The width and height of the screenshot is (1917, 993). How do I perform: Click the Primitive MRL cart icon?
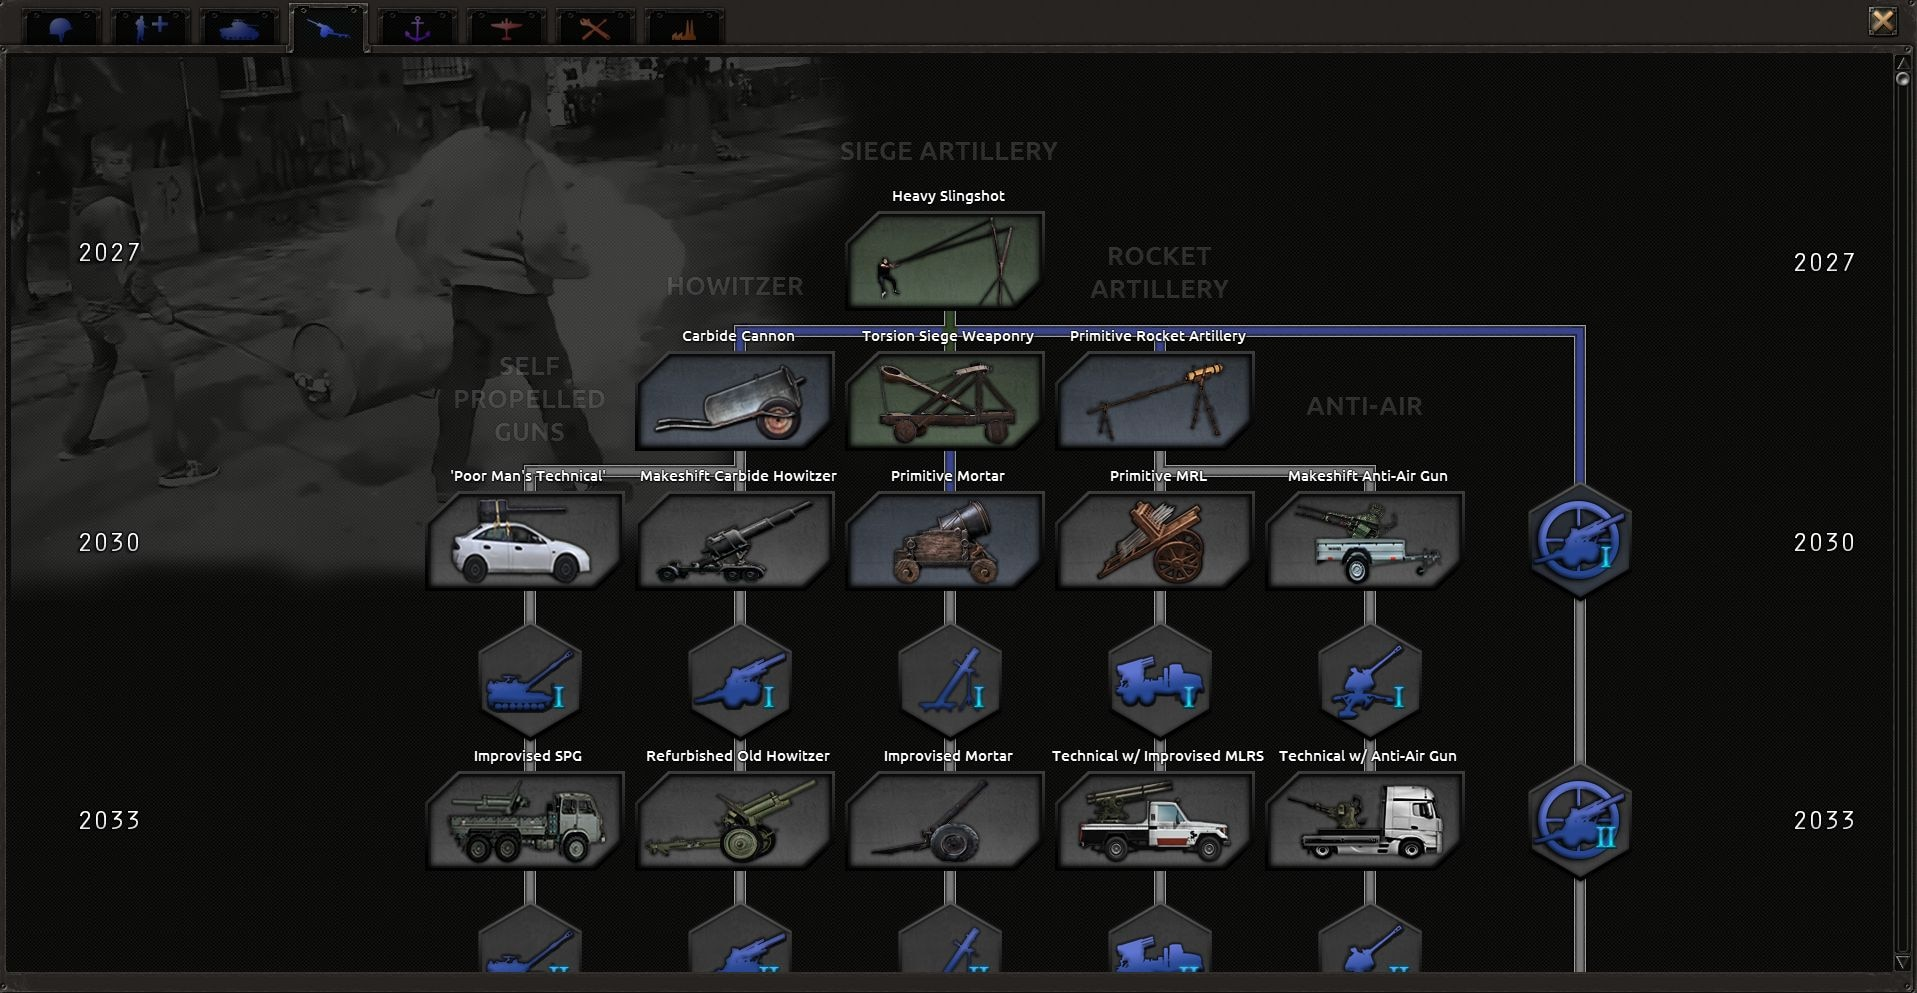[x=1155, y=540]
